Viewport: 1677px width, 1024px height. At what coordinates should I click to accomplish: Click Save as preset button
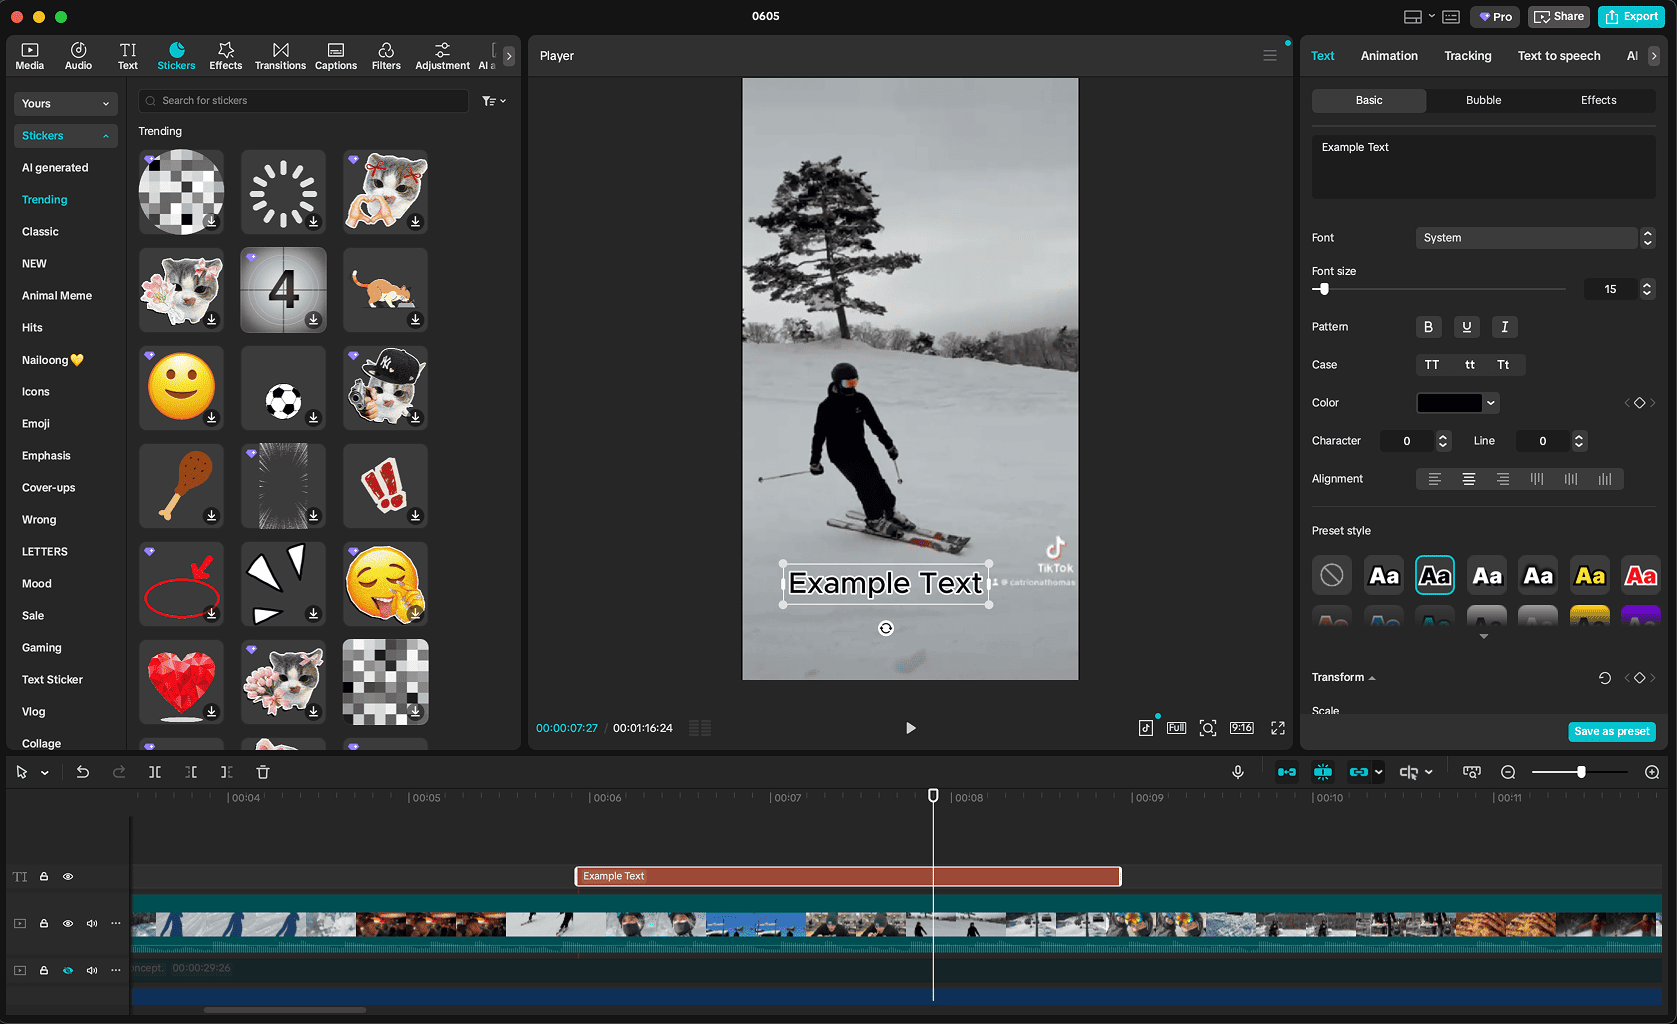pos(1611,732)
